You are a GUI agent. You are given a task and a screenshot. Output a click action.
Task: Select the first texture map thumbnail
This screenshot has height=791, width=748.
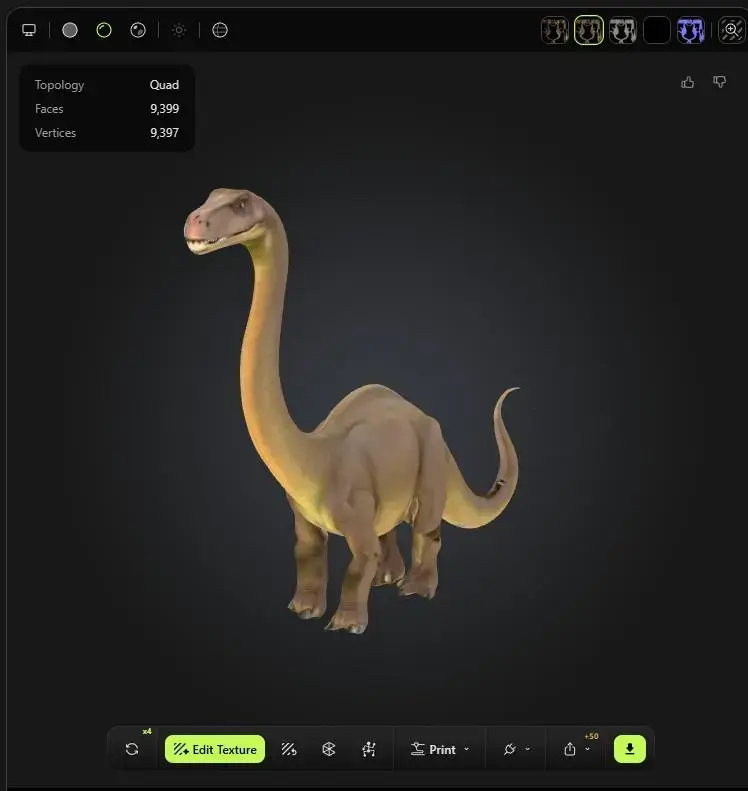coord(555,30)
